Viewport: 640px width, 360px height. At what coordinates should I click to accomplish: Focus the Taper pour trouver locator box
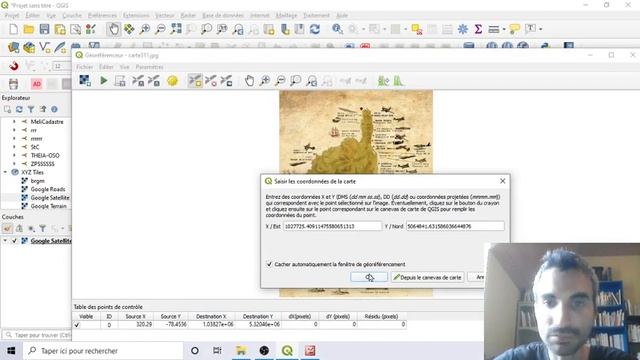tap(37, 335)
